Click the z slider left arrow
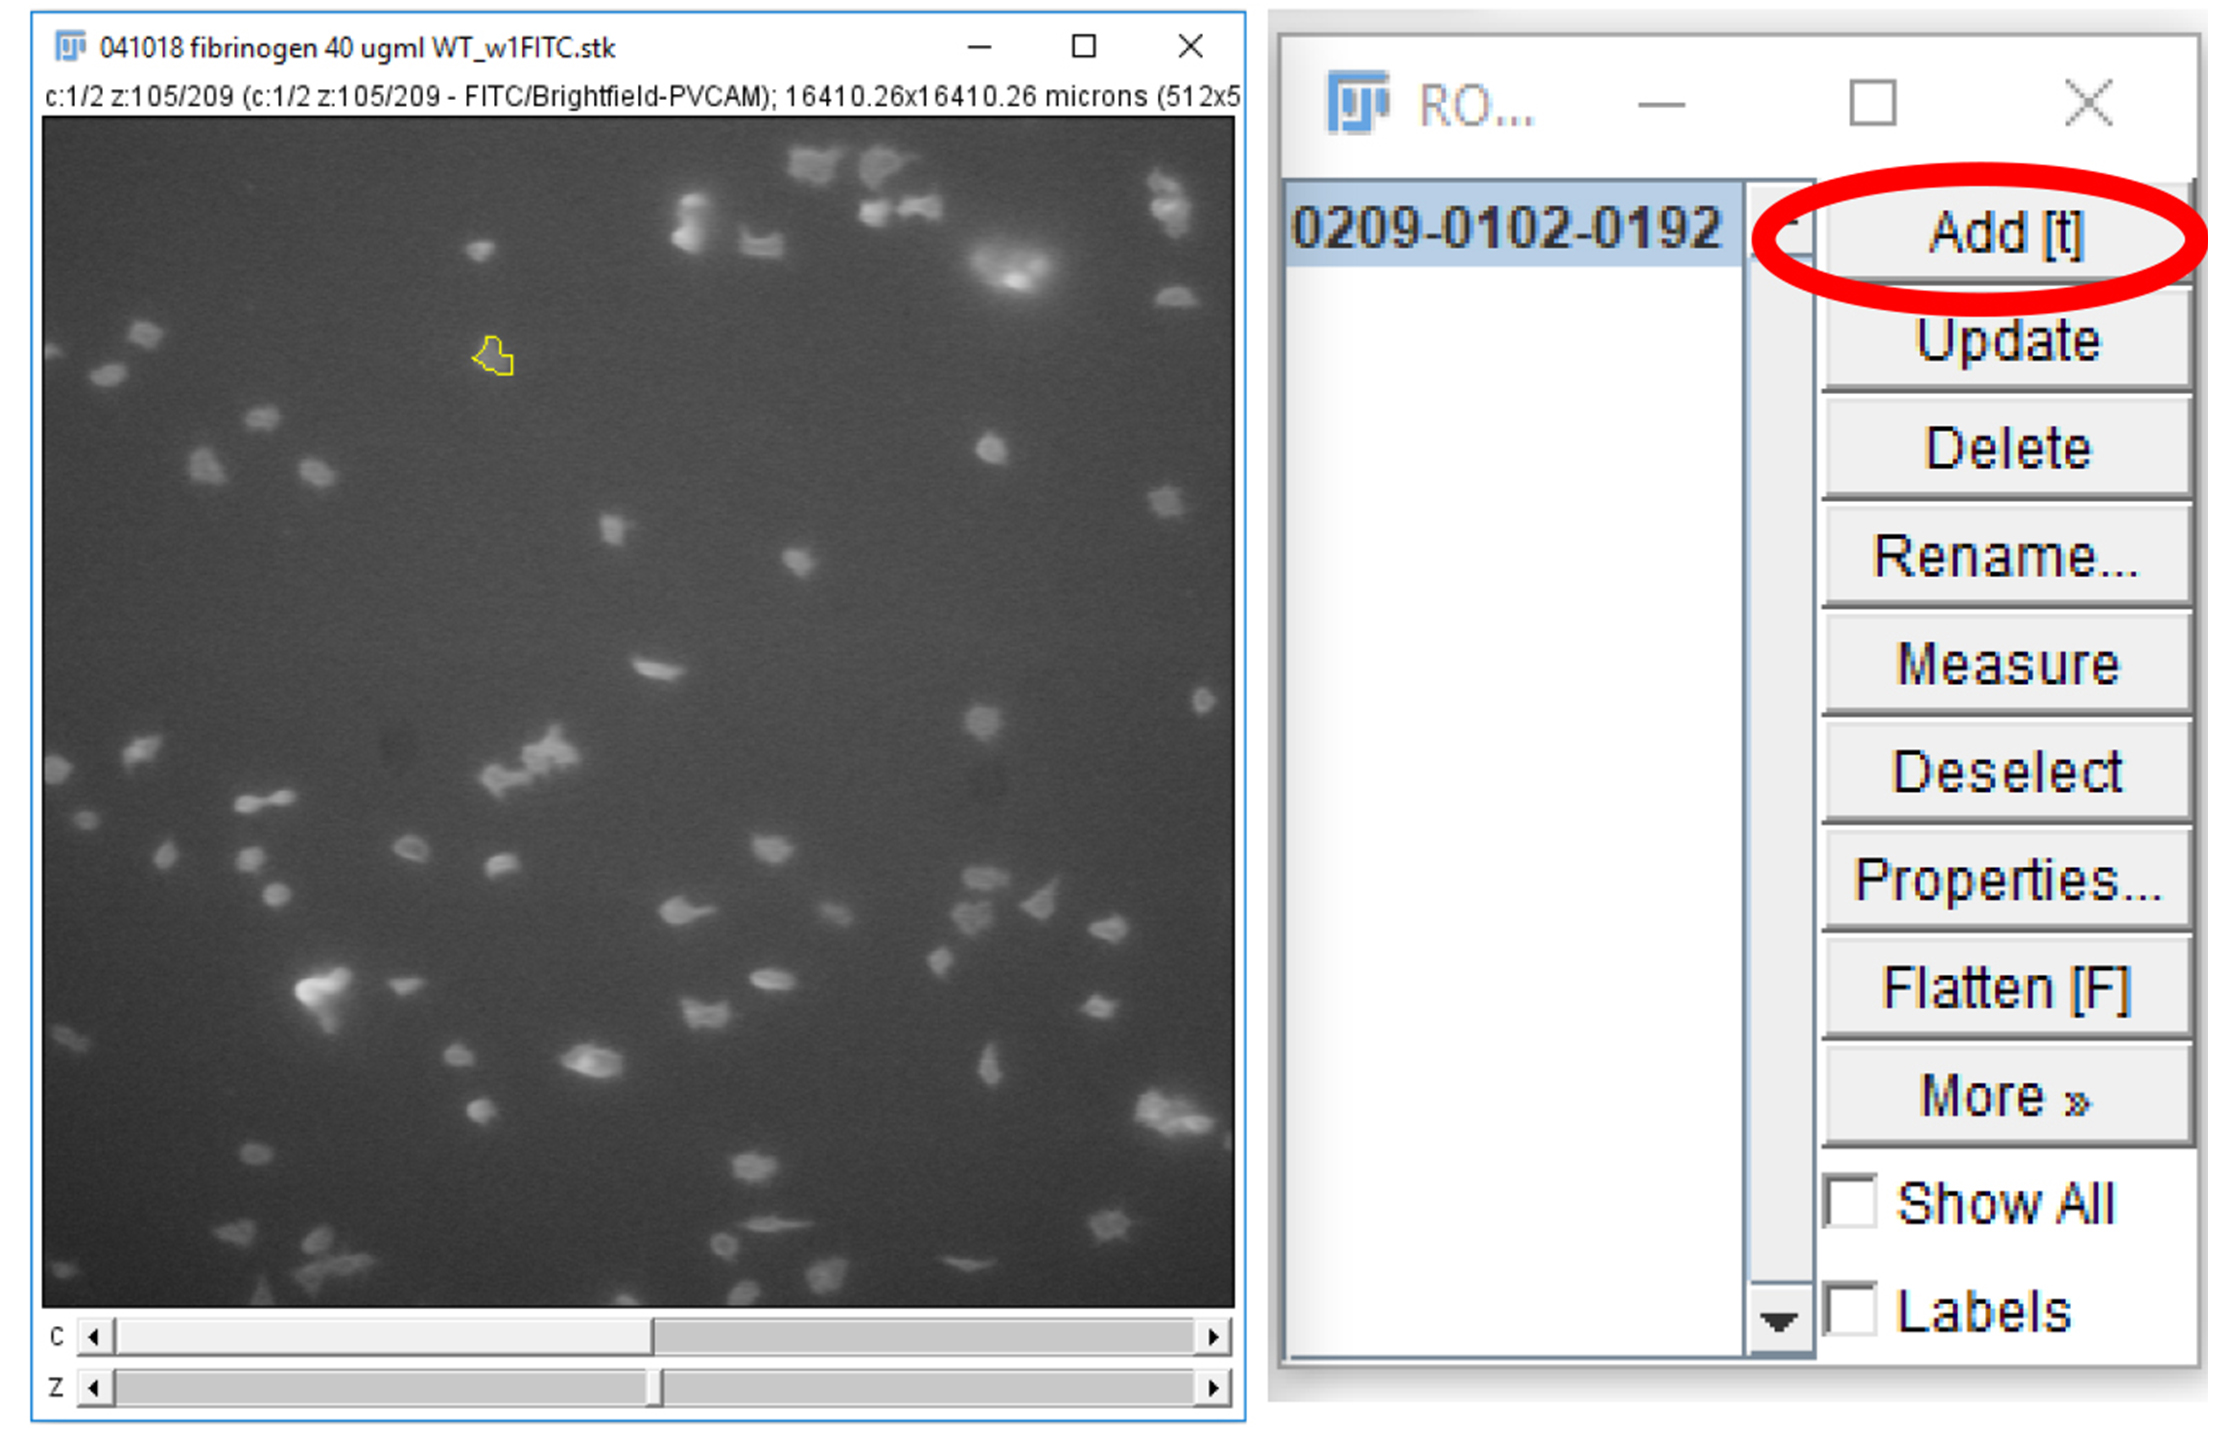 click(x=95, y=1388)
